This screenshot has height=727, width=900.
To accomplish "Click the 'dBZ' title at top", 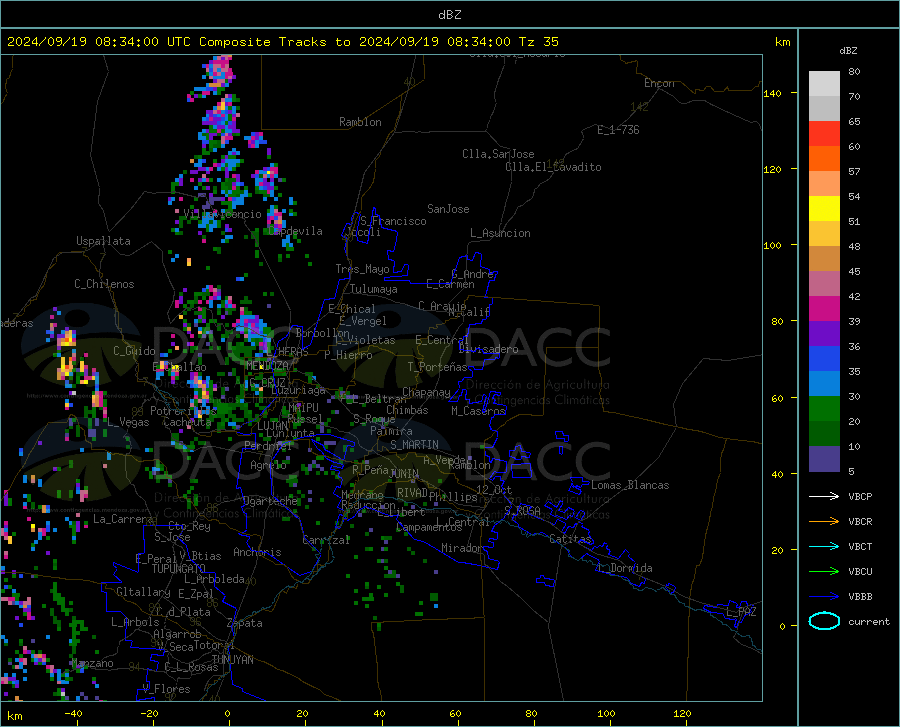I will click(x=449, y=15).
